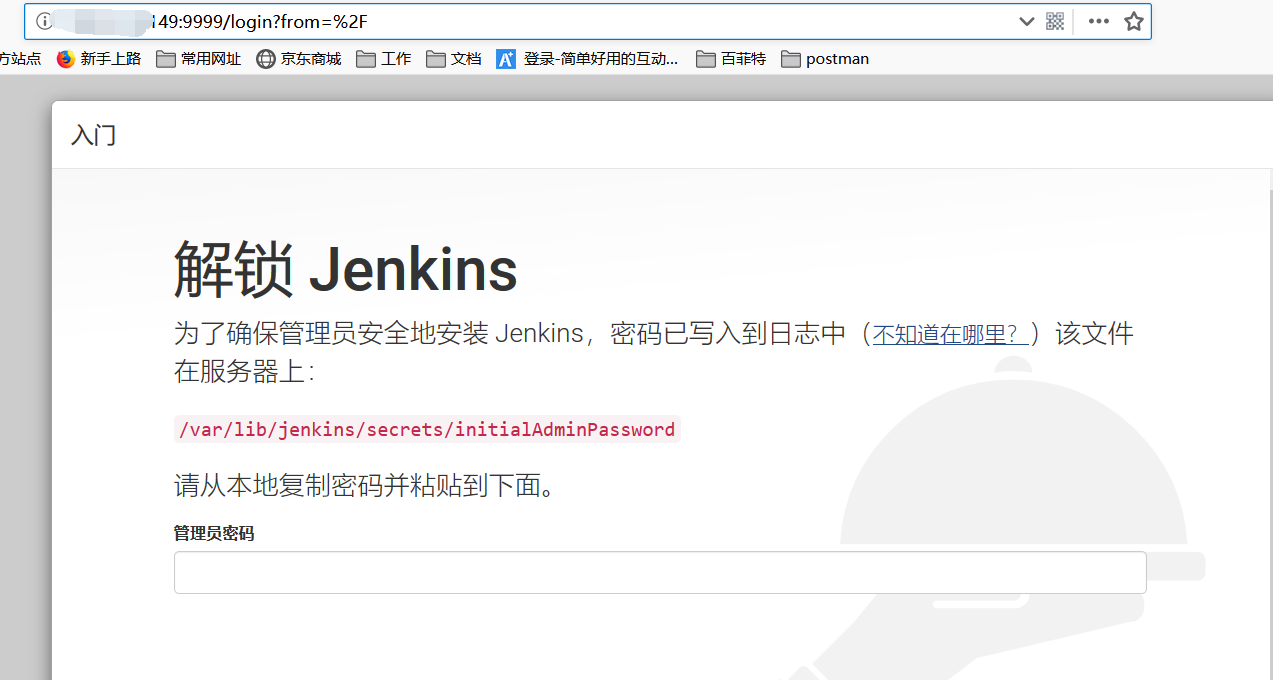This screenshot has height=680, width=1273.
Task: Follow the 不知道在哪里？ link
Action: (950, 334)
